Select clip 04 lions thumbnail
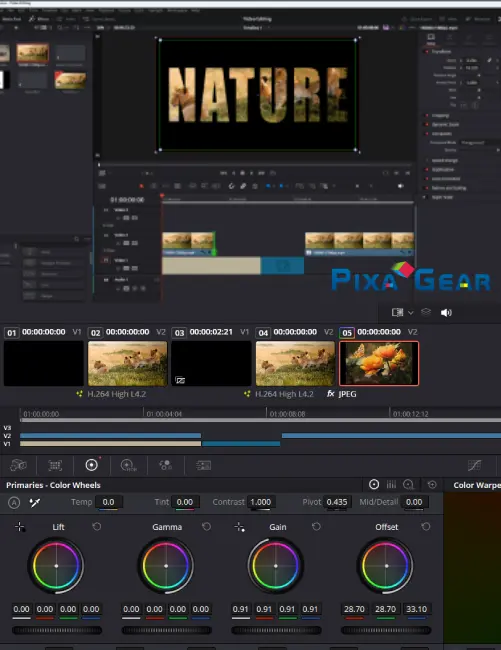The image size is (501, 650). 295,363
